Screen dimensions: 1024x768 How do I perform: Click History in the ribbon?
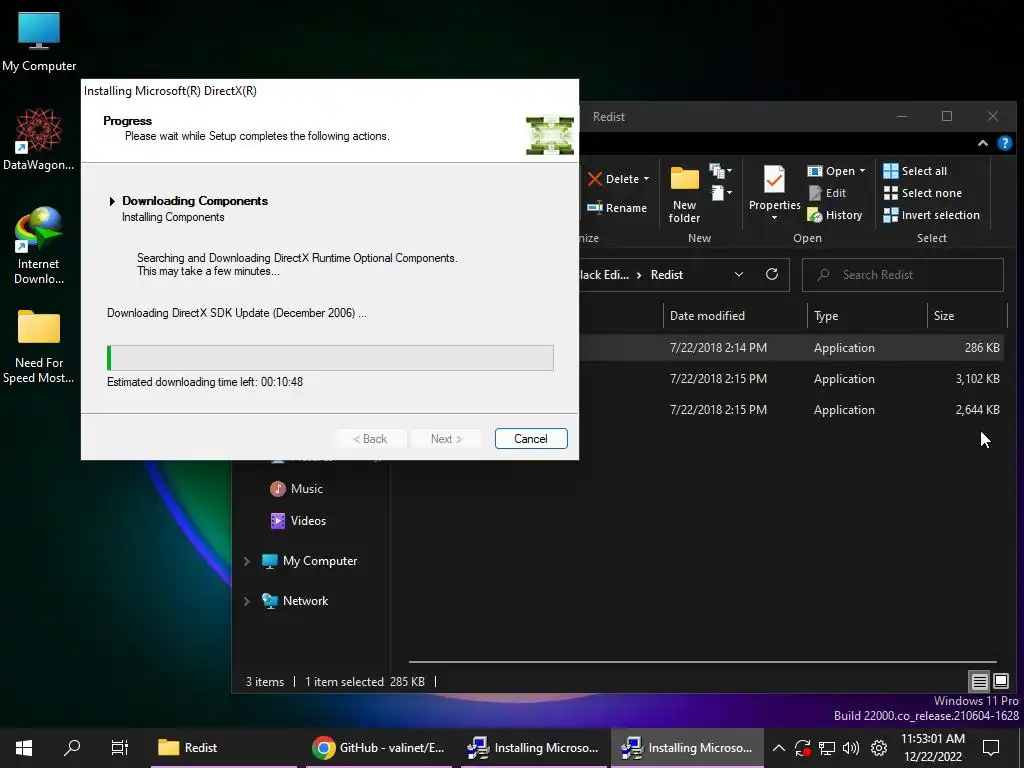[x=835, y=215]
